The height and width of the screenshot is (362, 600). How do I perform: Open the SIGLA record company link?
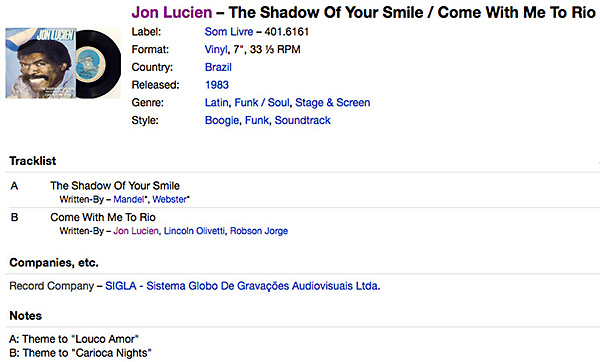coord(243,286)
